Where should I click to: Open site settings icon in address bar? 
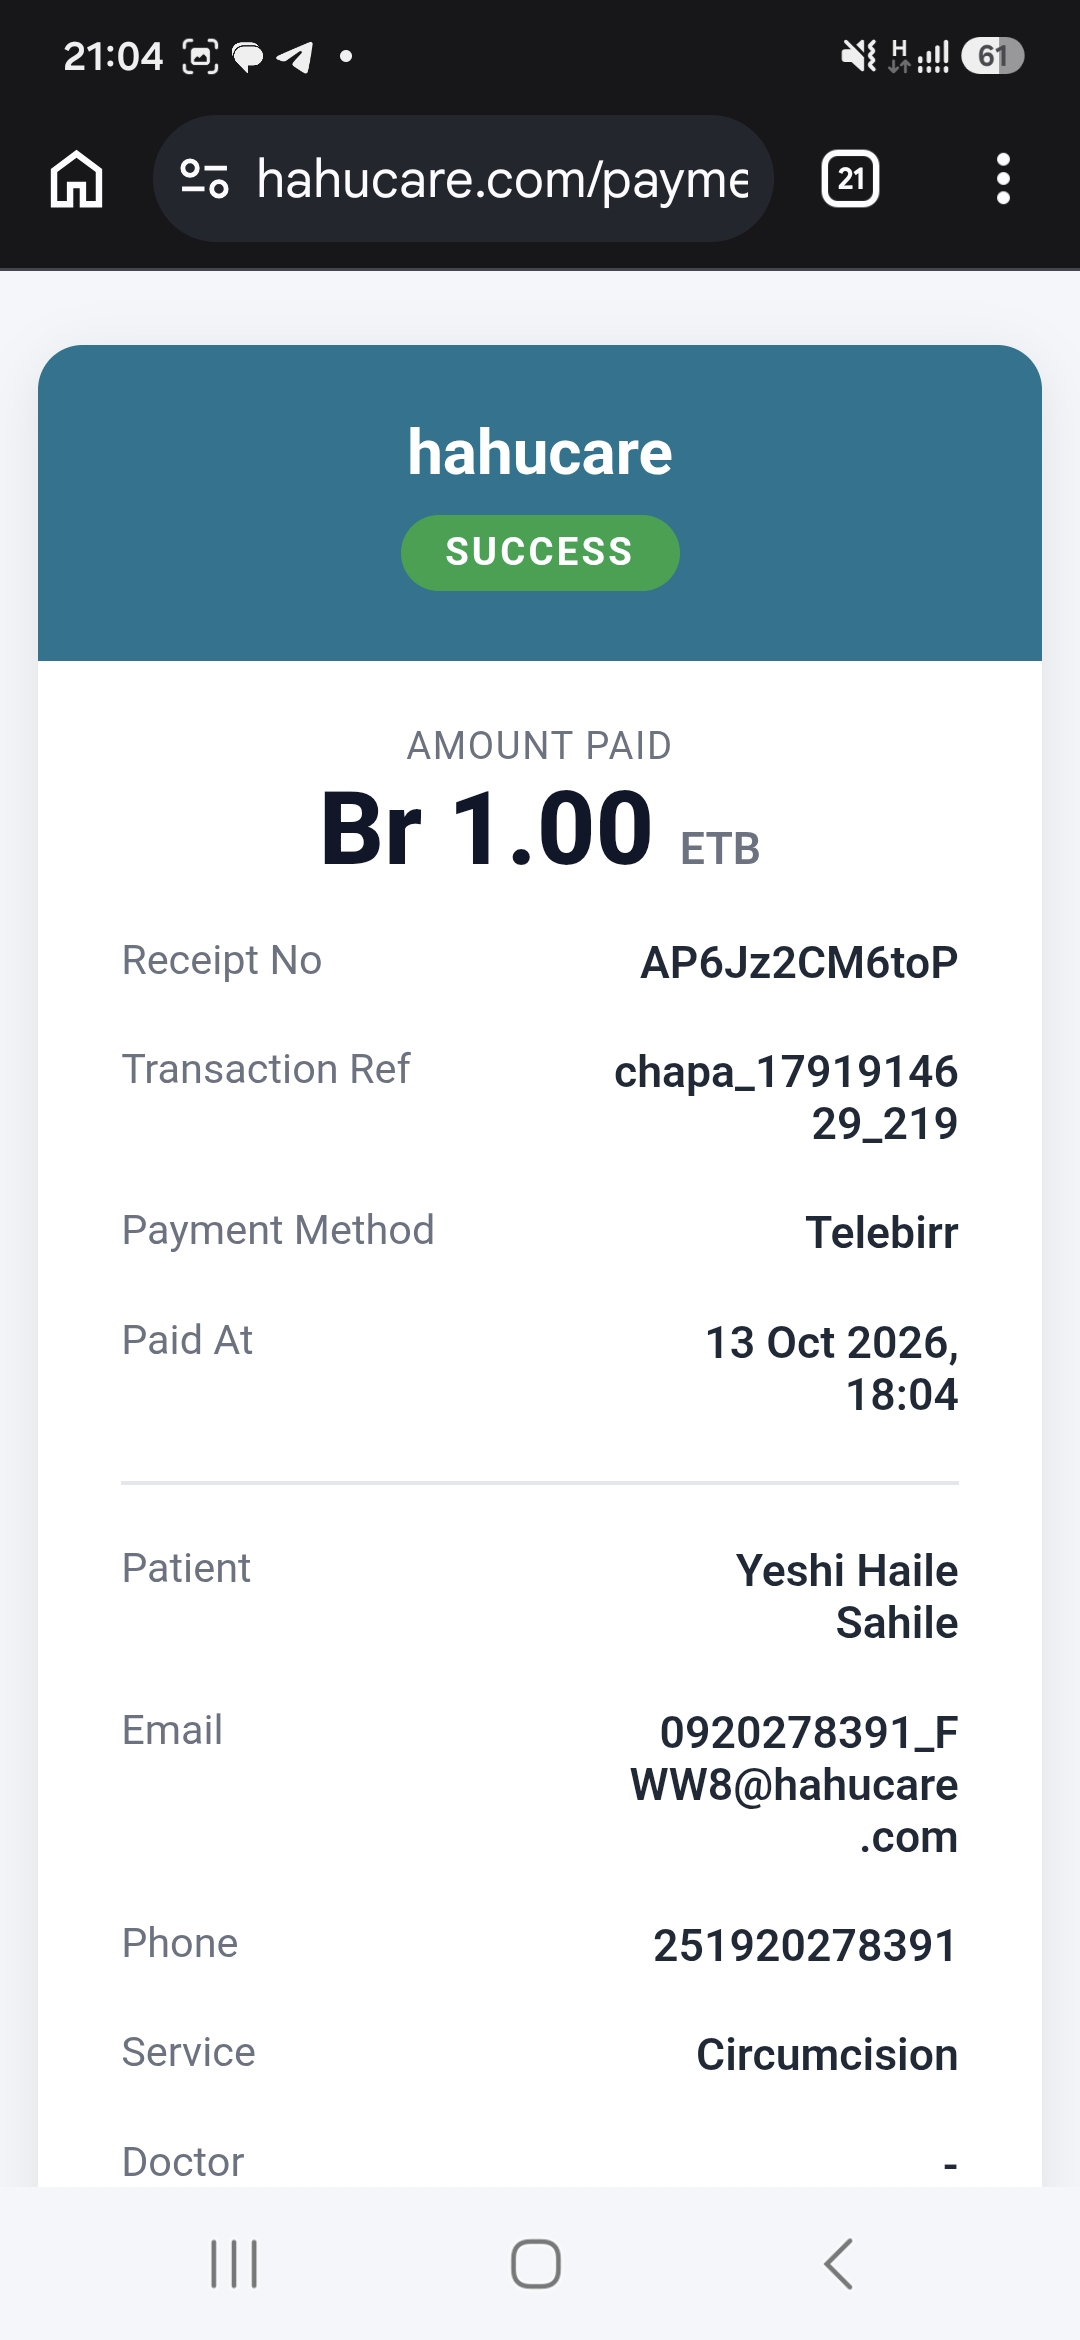(x=204, y=179)
